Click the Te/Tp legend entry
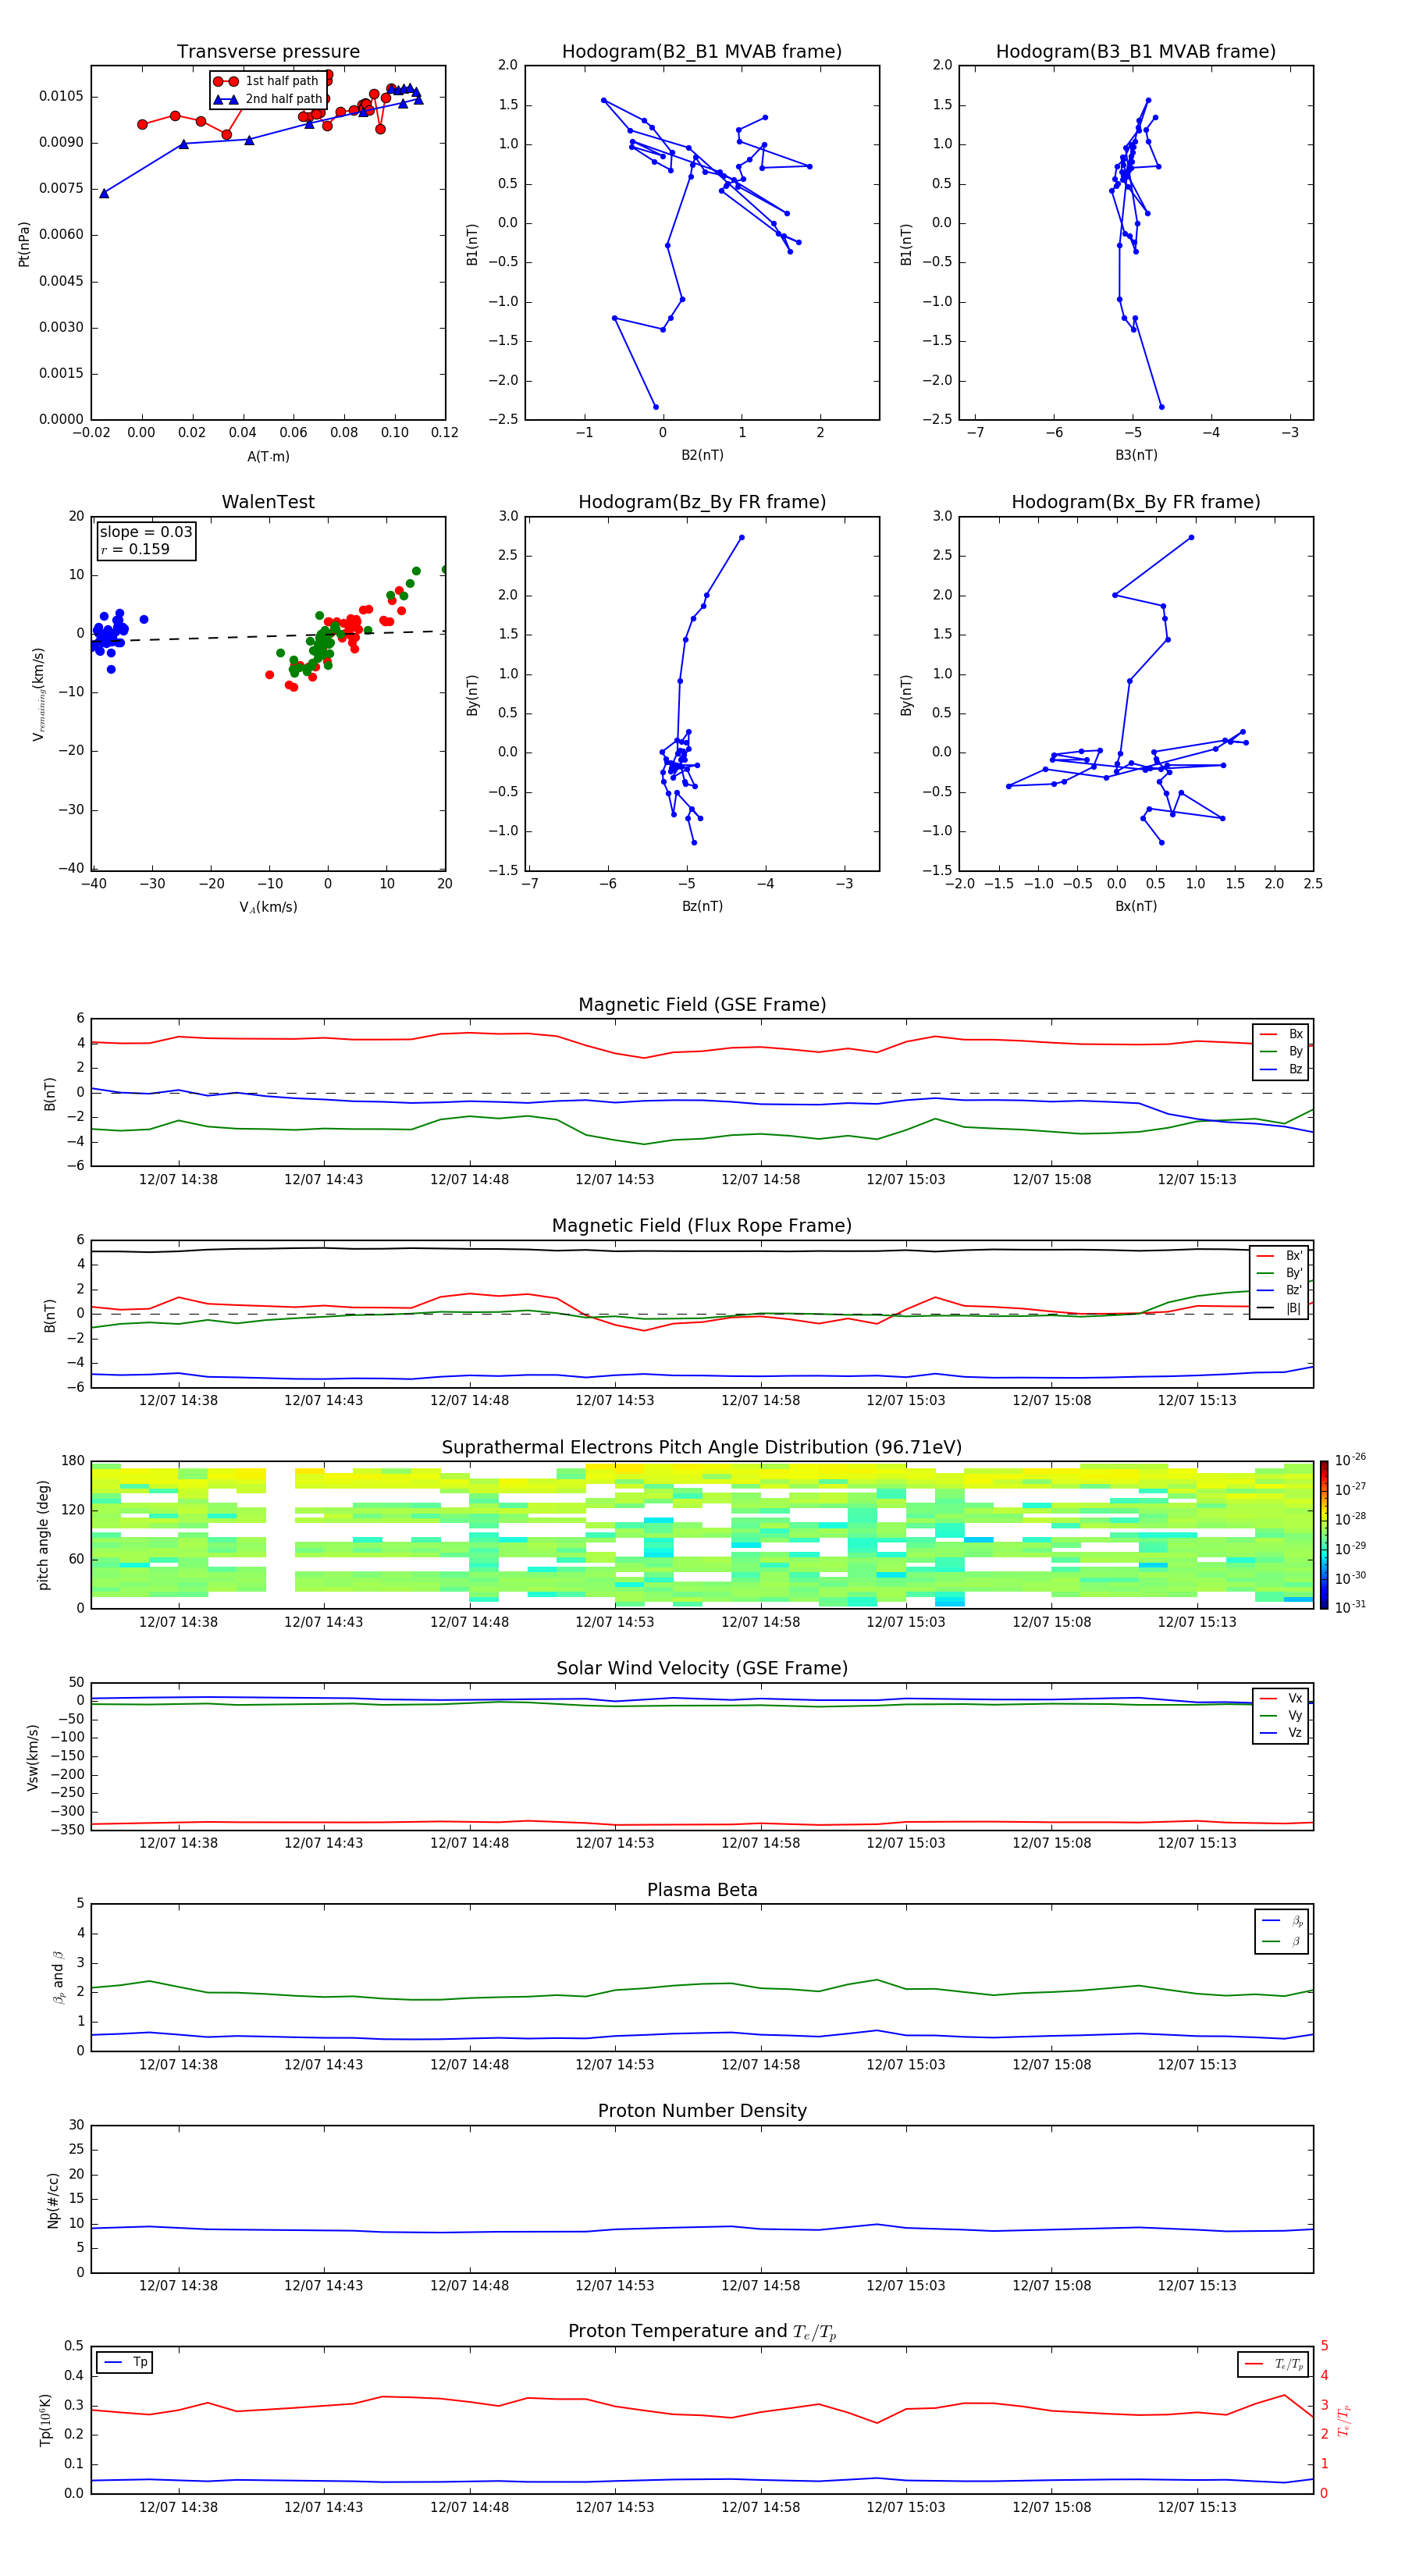Image resolution: width=1405 pixels, height=2576 pixels. click(x=1272, y=2364)
